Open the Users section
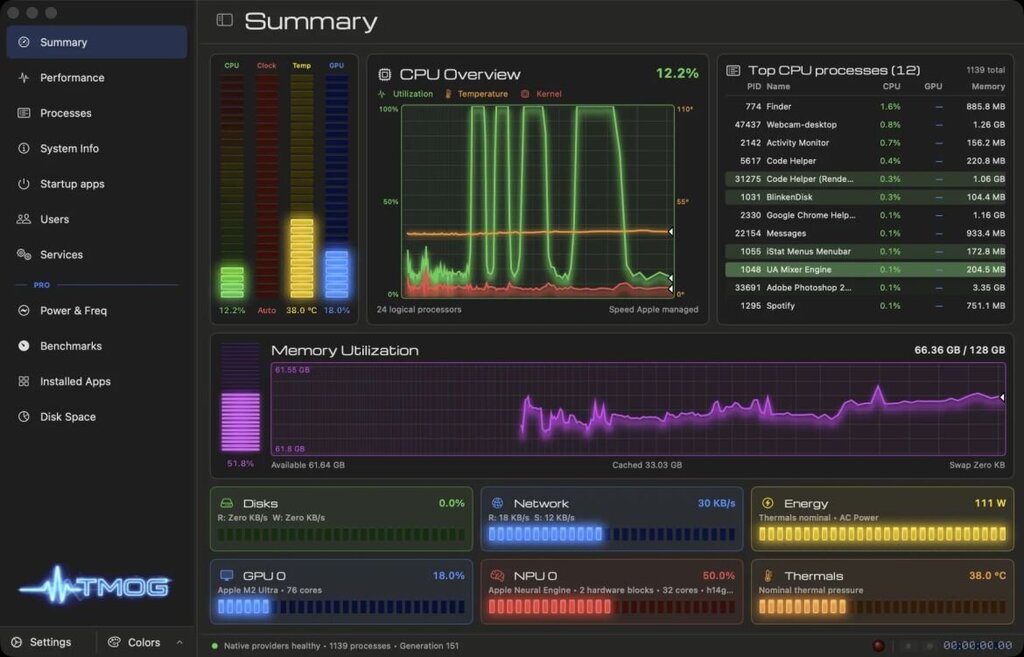This screenshot has height=657, width=1024. [x=97, y=219]
